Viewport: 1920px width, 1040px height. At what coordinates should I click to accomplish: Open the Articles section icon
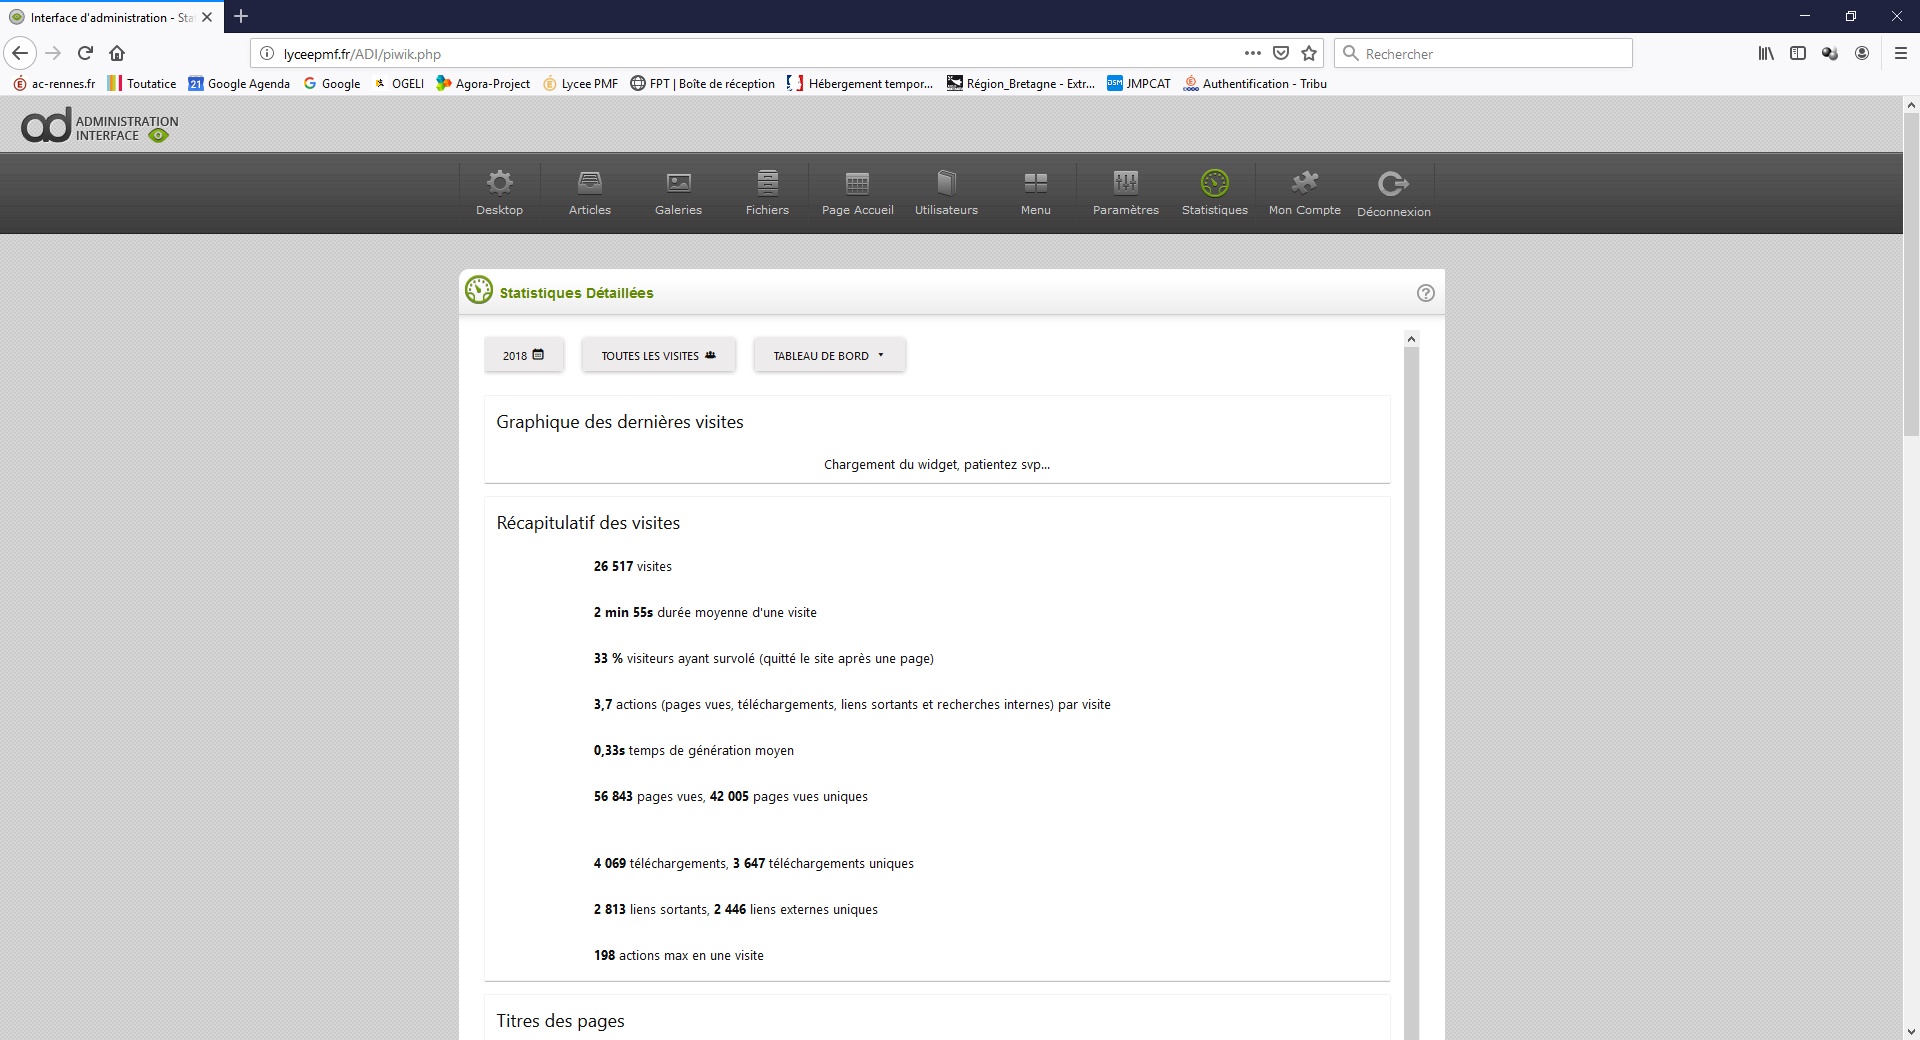(x=589, y=183)
